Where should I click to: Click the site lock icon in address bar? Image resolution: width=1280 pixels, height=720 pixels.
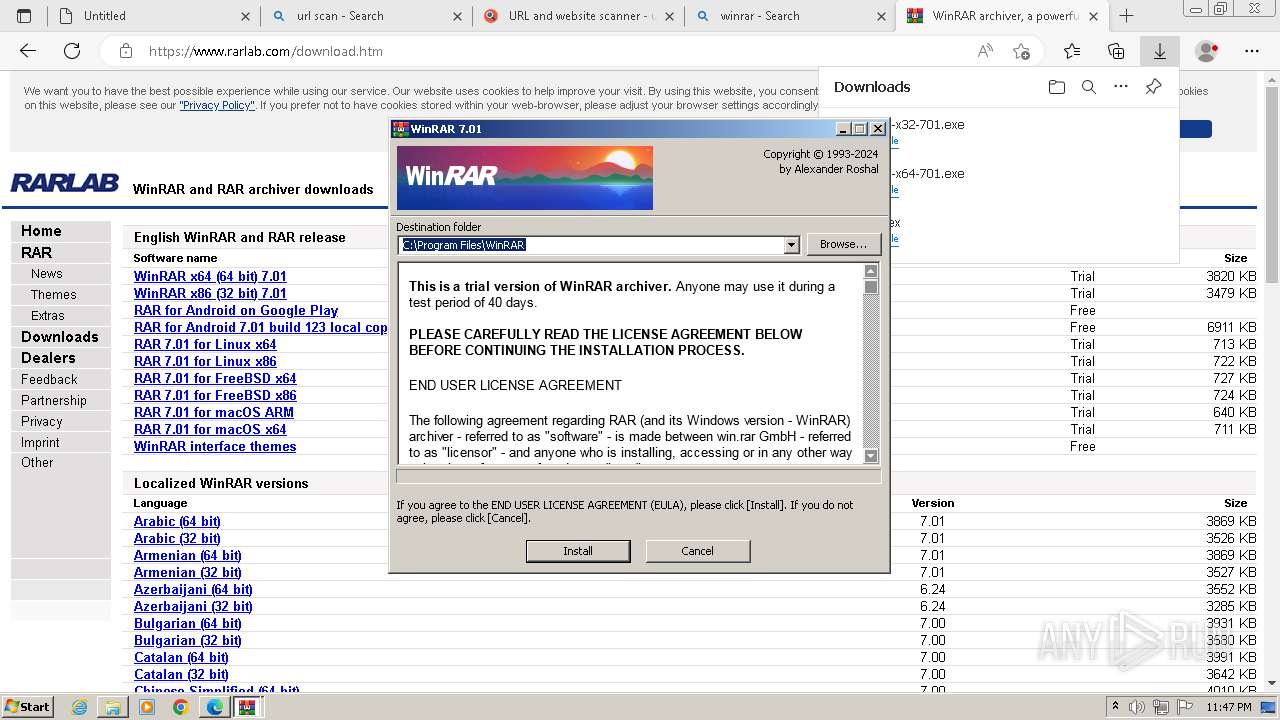coord(125,51)
